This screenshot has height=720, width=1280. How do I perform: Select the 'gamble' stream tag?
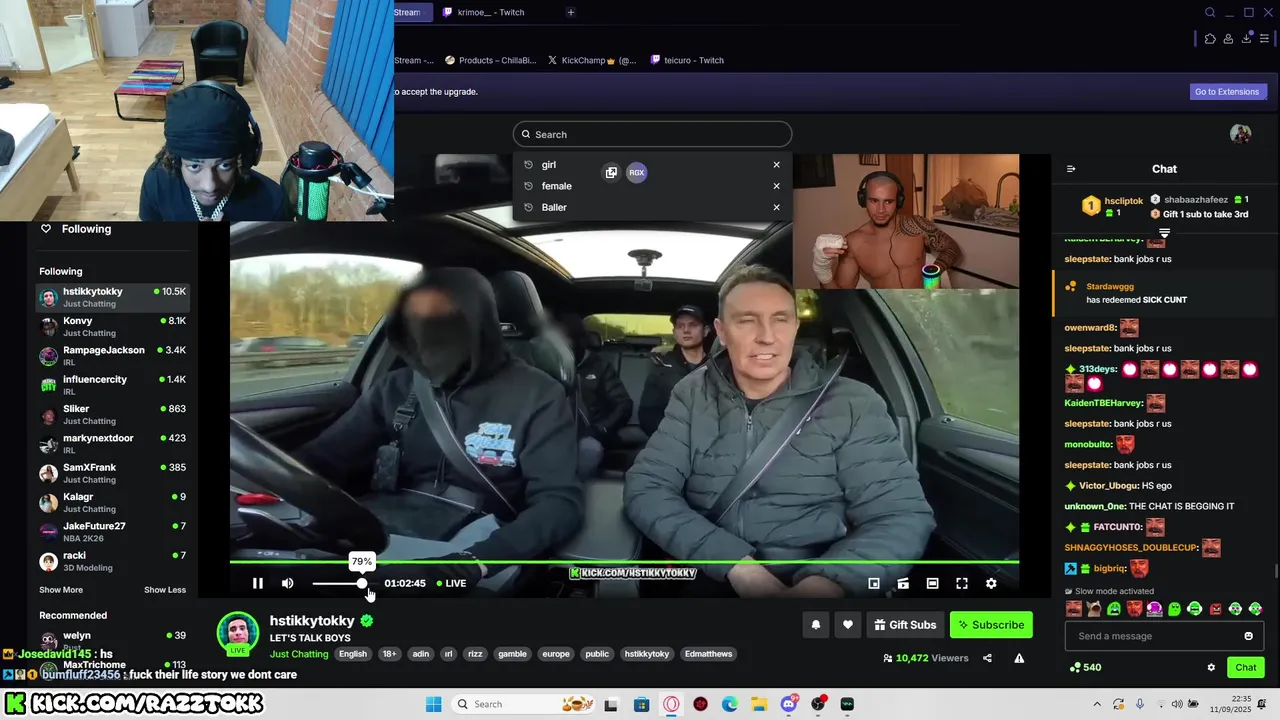pos(512,654)
